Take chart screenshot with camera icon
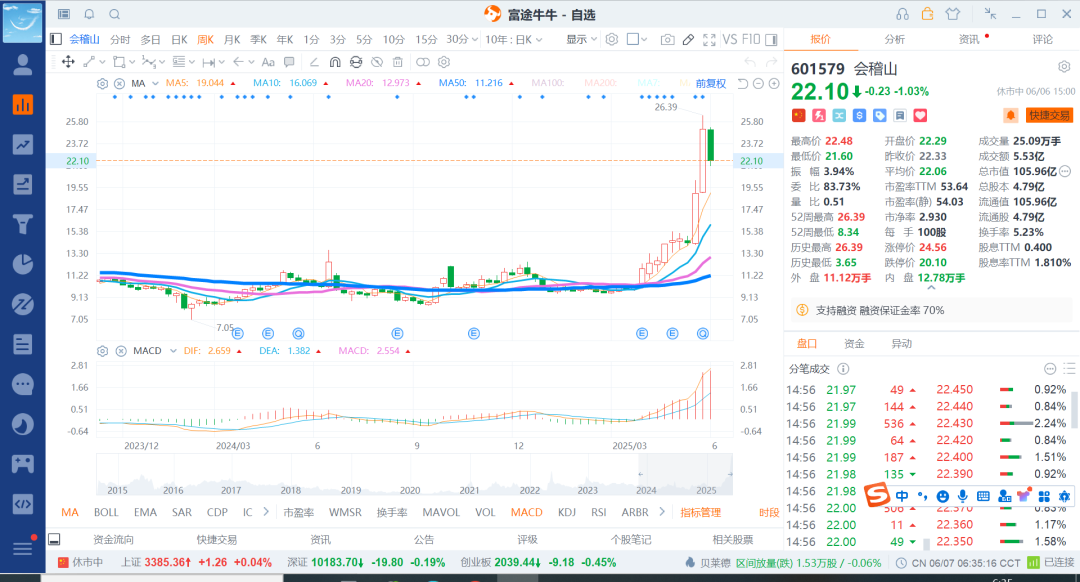The image size is (1080, 582). (x=667, y=40)
